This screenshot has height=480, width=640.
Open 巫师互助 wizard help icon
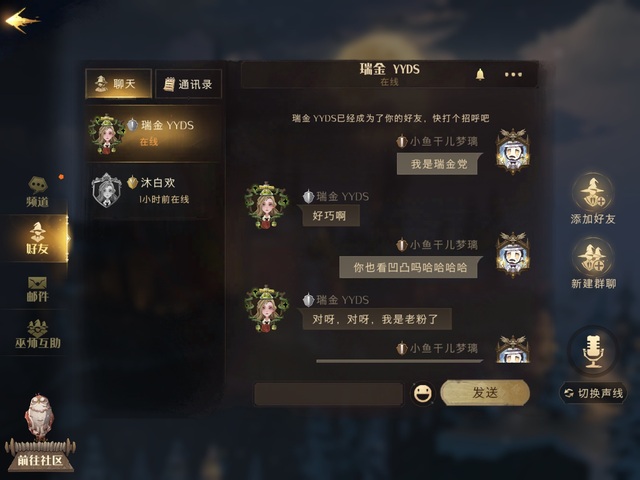[38, 334]
